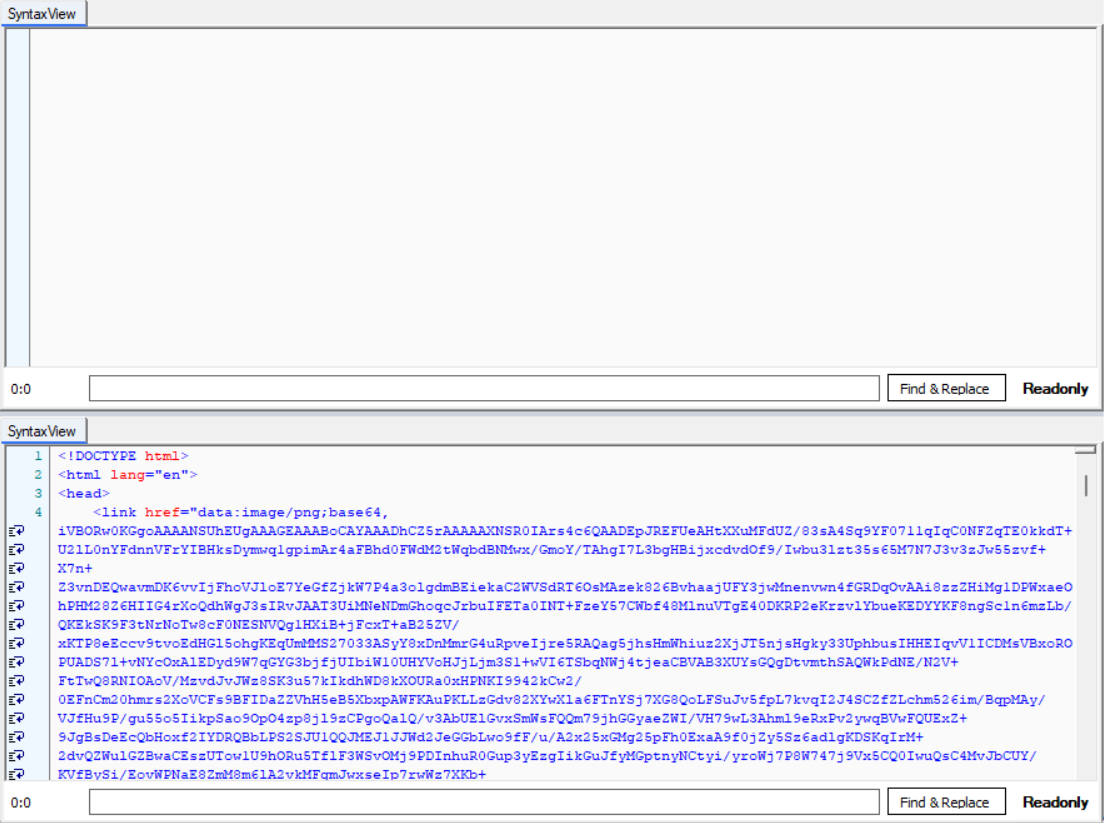Click the vertical scrollbar thumb in the lower pane
1104x823 pixels.
click(1086, 485)
